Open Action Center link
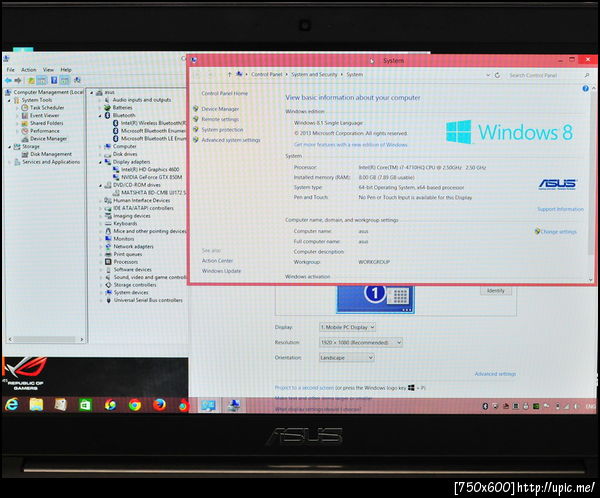The width and height of the screenshot is (600, 498). 217,261
